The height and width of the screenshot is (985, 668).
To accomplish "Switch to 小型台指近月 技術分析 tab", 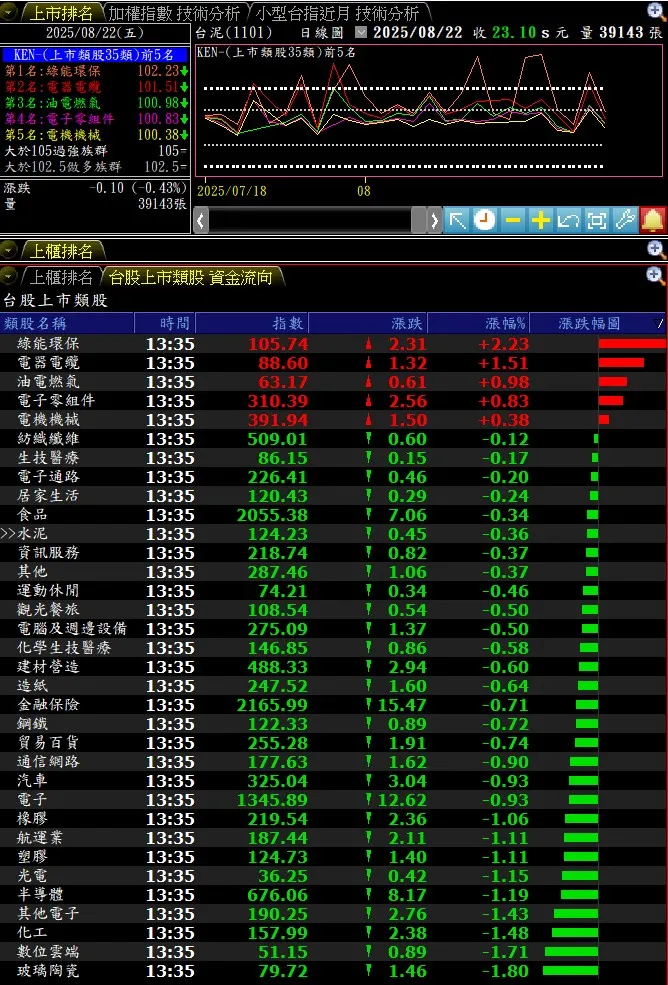I will [x=337, y=13].
